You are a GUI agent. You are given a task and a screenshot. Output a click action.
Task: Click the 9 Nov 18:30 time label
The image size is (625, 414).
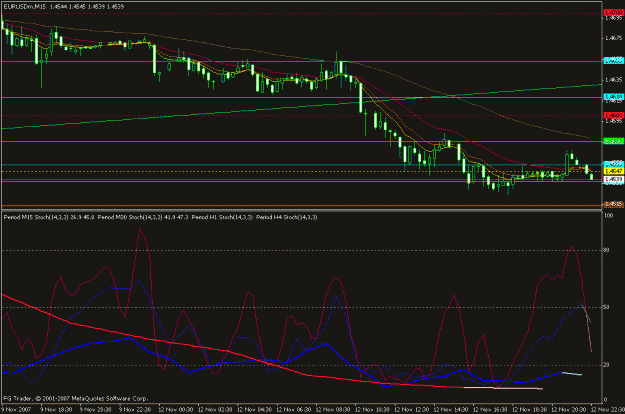(56, 410)
